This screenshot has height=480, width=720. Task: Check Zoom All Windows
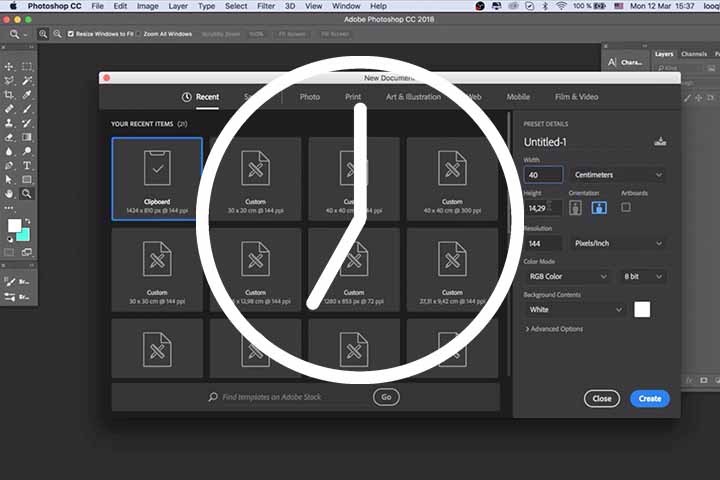click(x=139, y=34)
